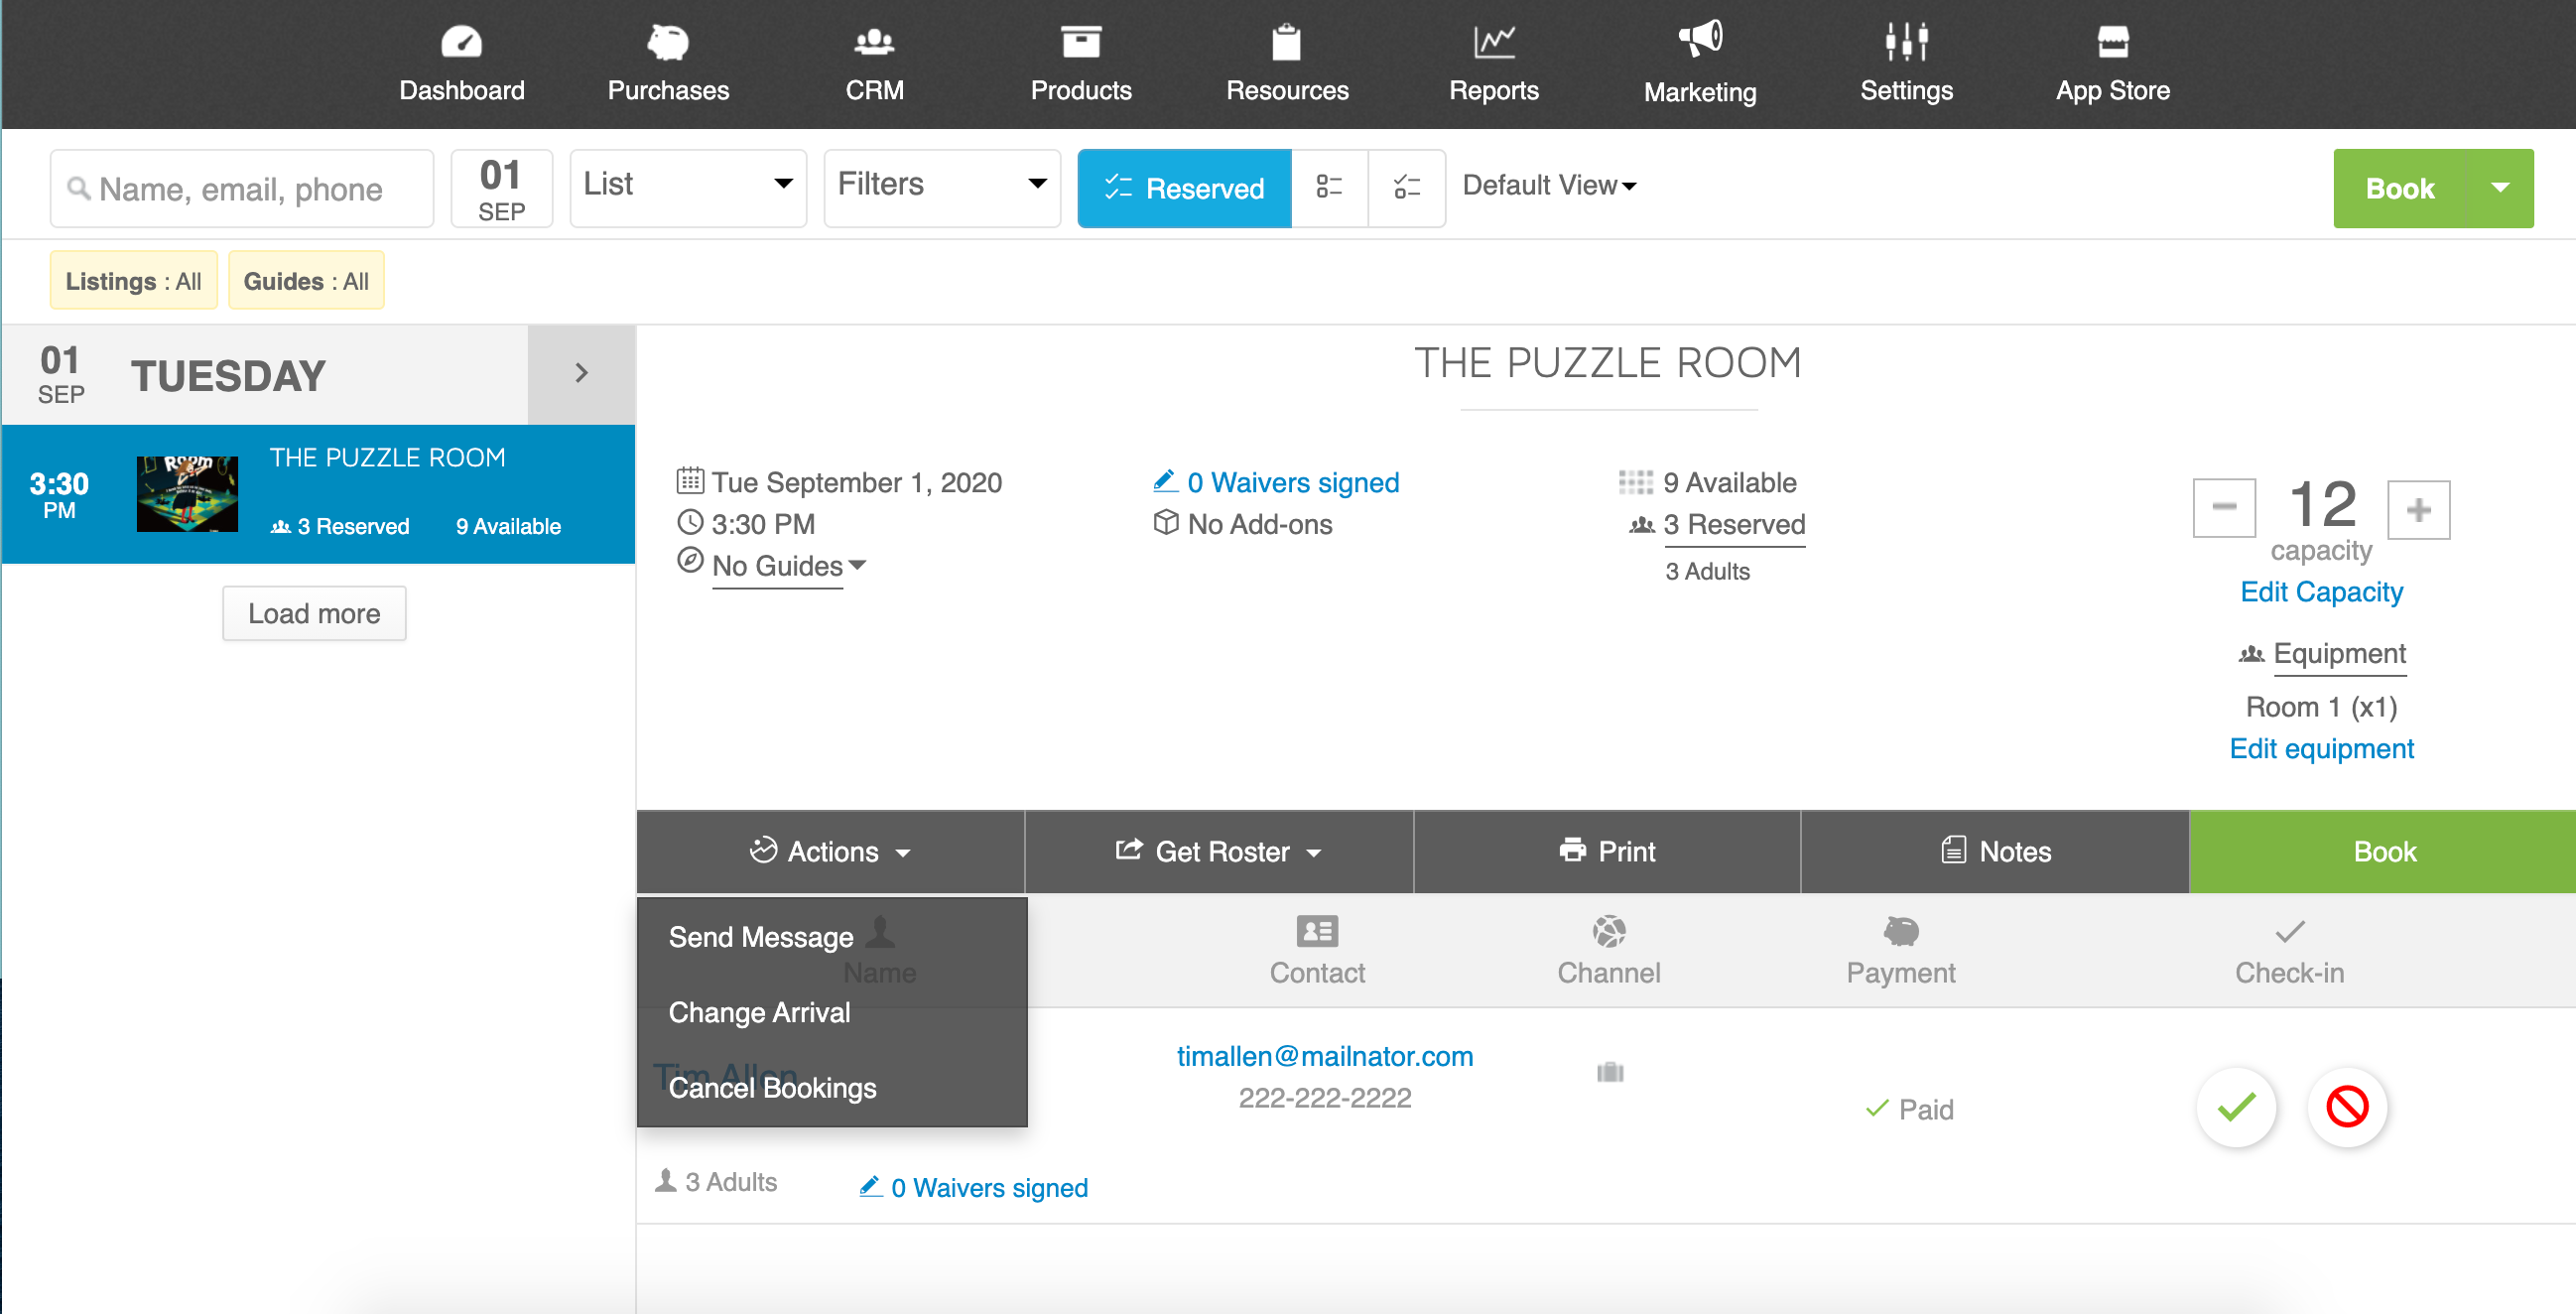Focus the Name, email, phone search field

(242, 188)
